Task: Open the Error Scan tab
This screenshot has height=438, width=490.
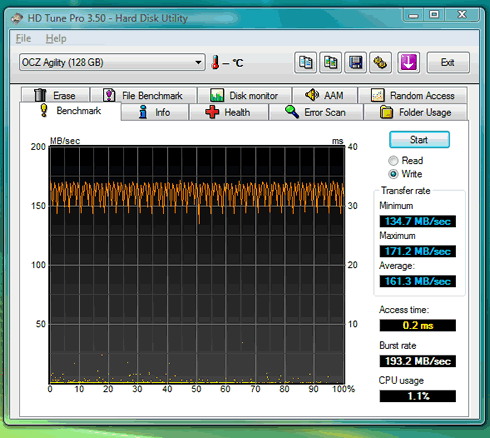Action: click(316, 112)
